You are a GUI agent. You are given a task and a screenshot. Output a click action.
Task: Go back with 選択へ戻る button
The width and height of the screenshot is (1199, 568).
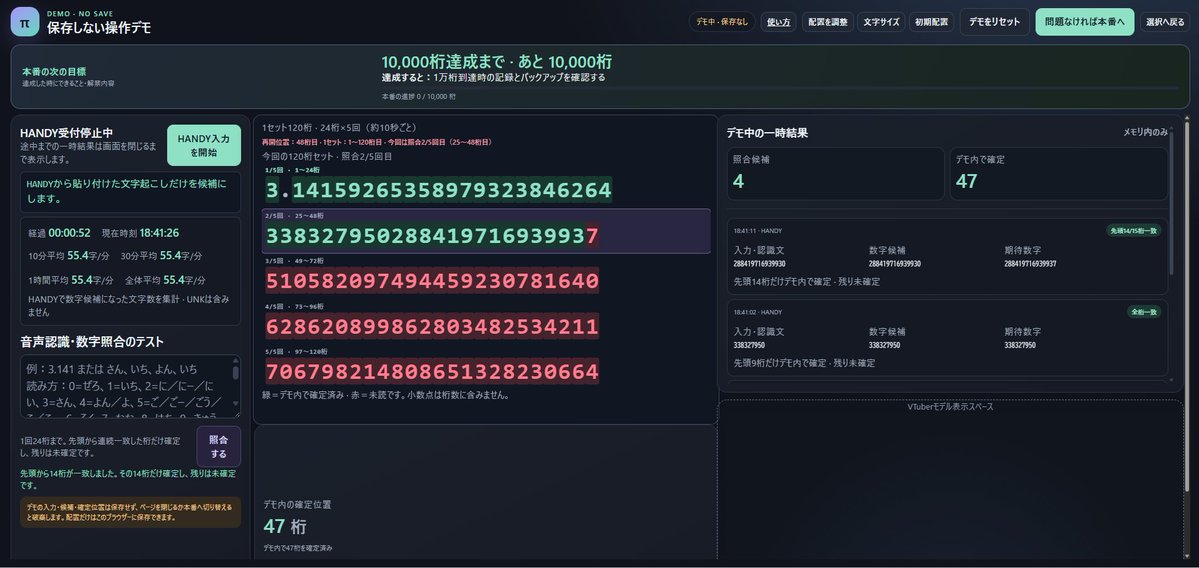[x=1165, y=22]
